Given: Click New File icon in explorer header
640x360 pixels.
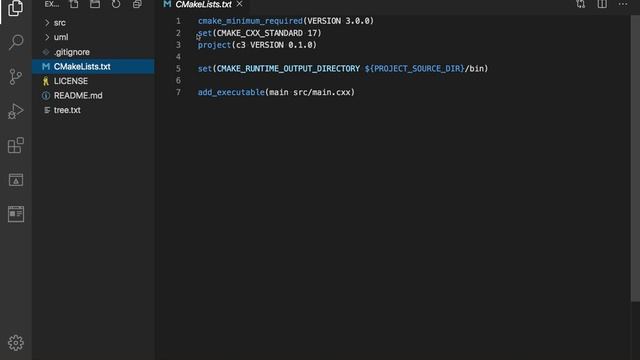Looking at the screenshot, I should pos(74,4).
